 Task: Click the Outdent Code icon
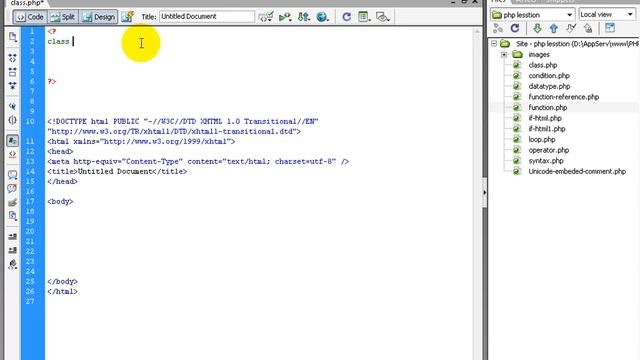click(x=13, y=250)
